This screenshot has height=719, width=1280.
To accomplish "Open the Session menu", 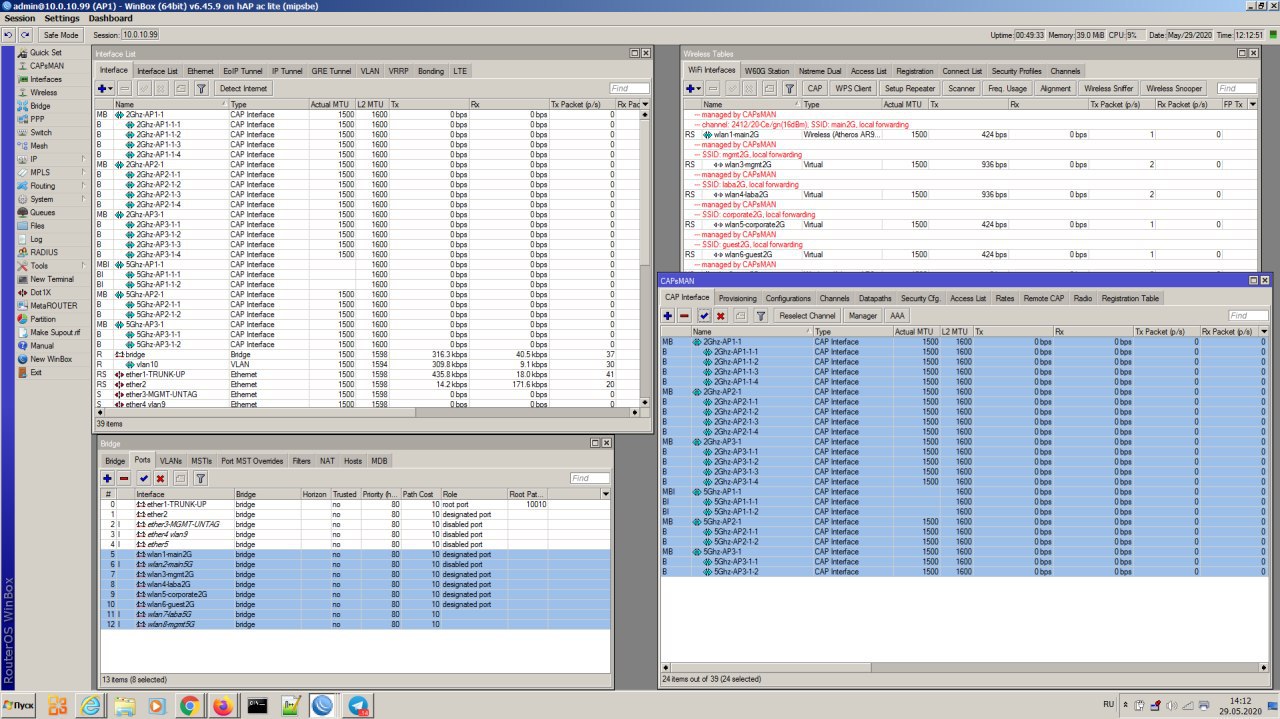I will click(20, 18).
